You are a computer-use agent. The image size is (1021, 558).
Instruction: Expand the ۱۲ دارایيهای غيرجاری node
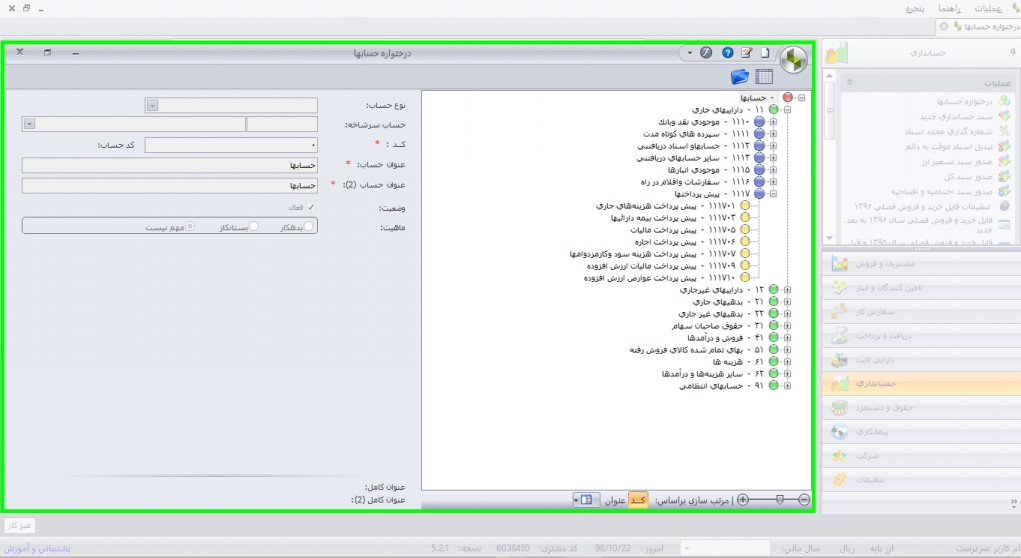pos(787,290)
